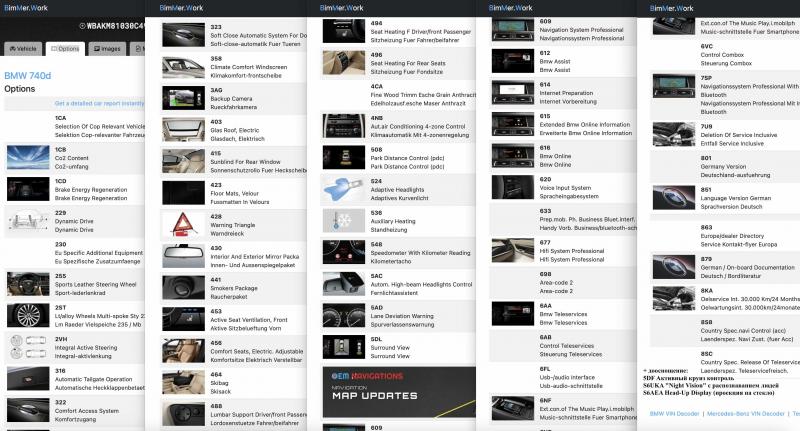Click the 620 Voice Input System thumbnail
Image resolution: width=800 pixels, height=431 pixels.
(513, 187)
